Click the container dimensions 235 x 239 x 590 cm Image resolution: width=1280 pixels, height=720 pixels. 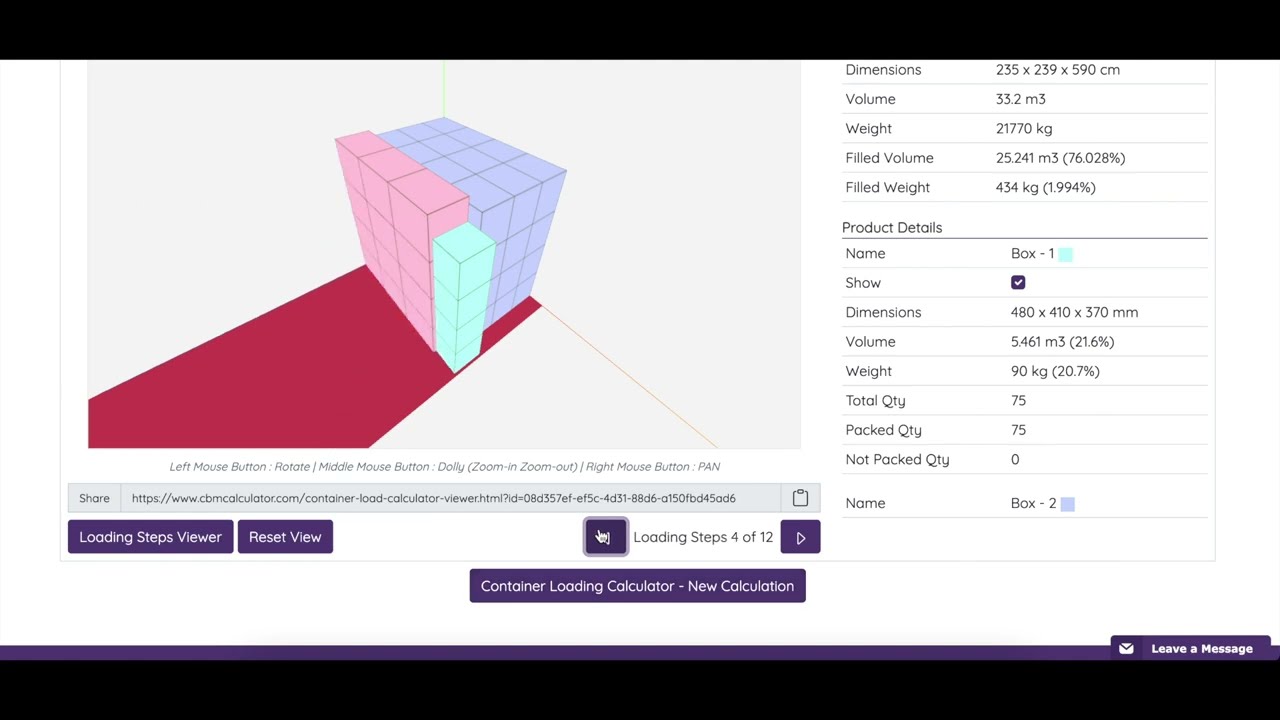pos(1058,70)
